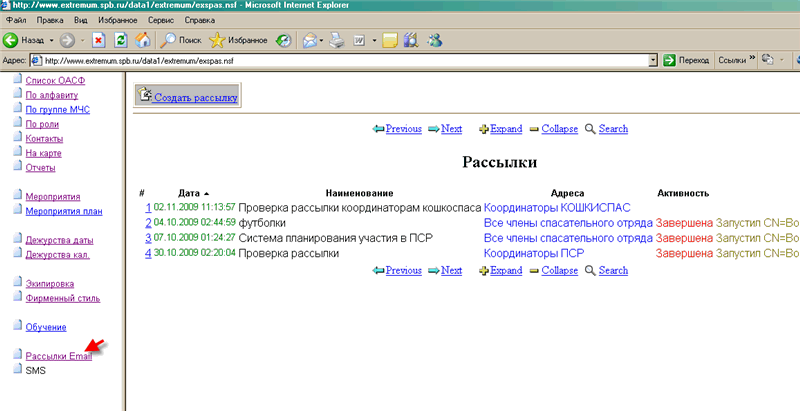Click the Home house icon
The image size is (800, 411).
point(143,40)
